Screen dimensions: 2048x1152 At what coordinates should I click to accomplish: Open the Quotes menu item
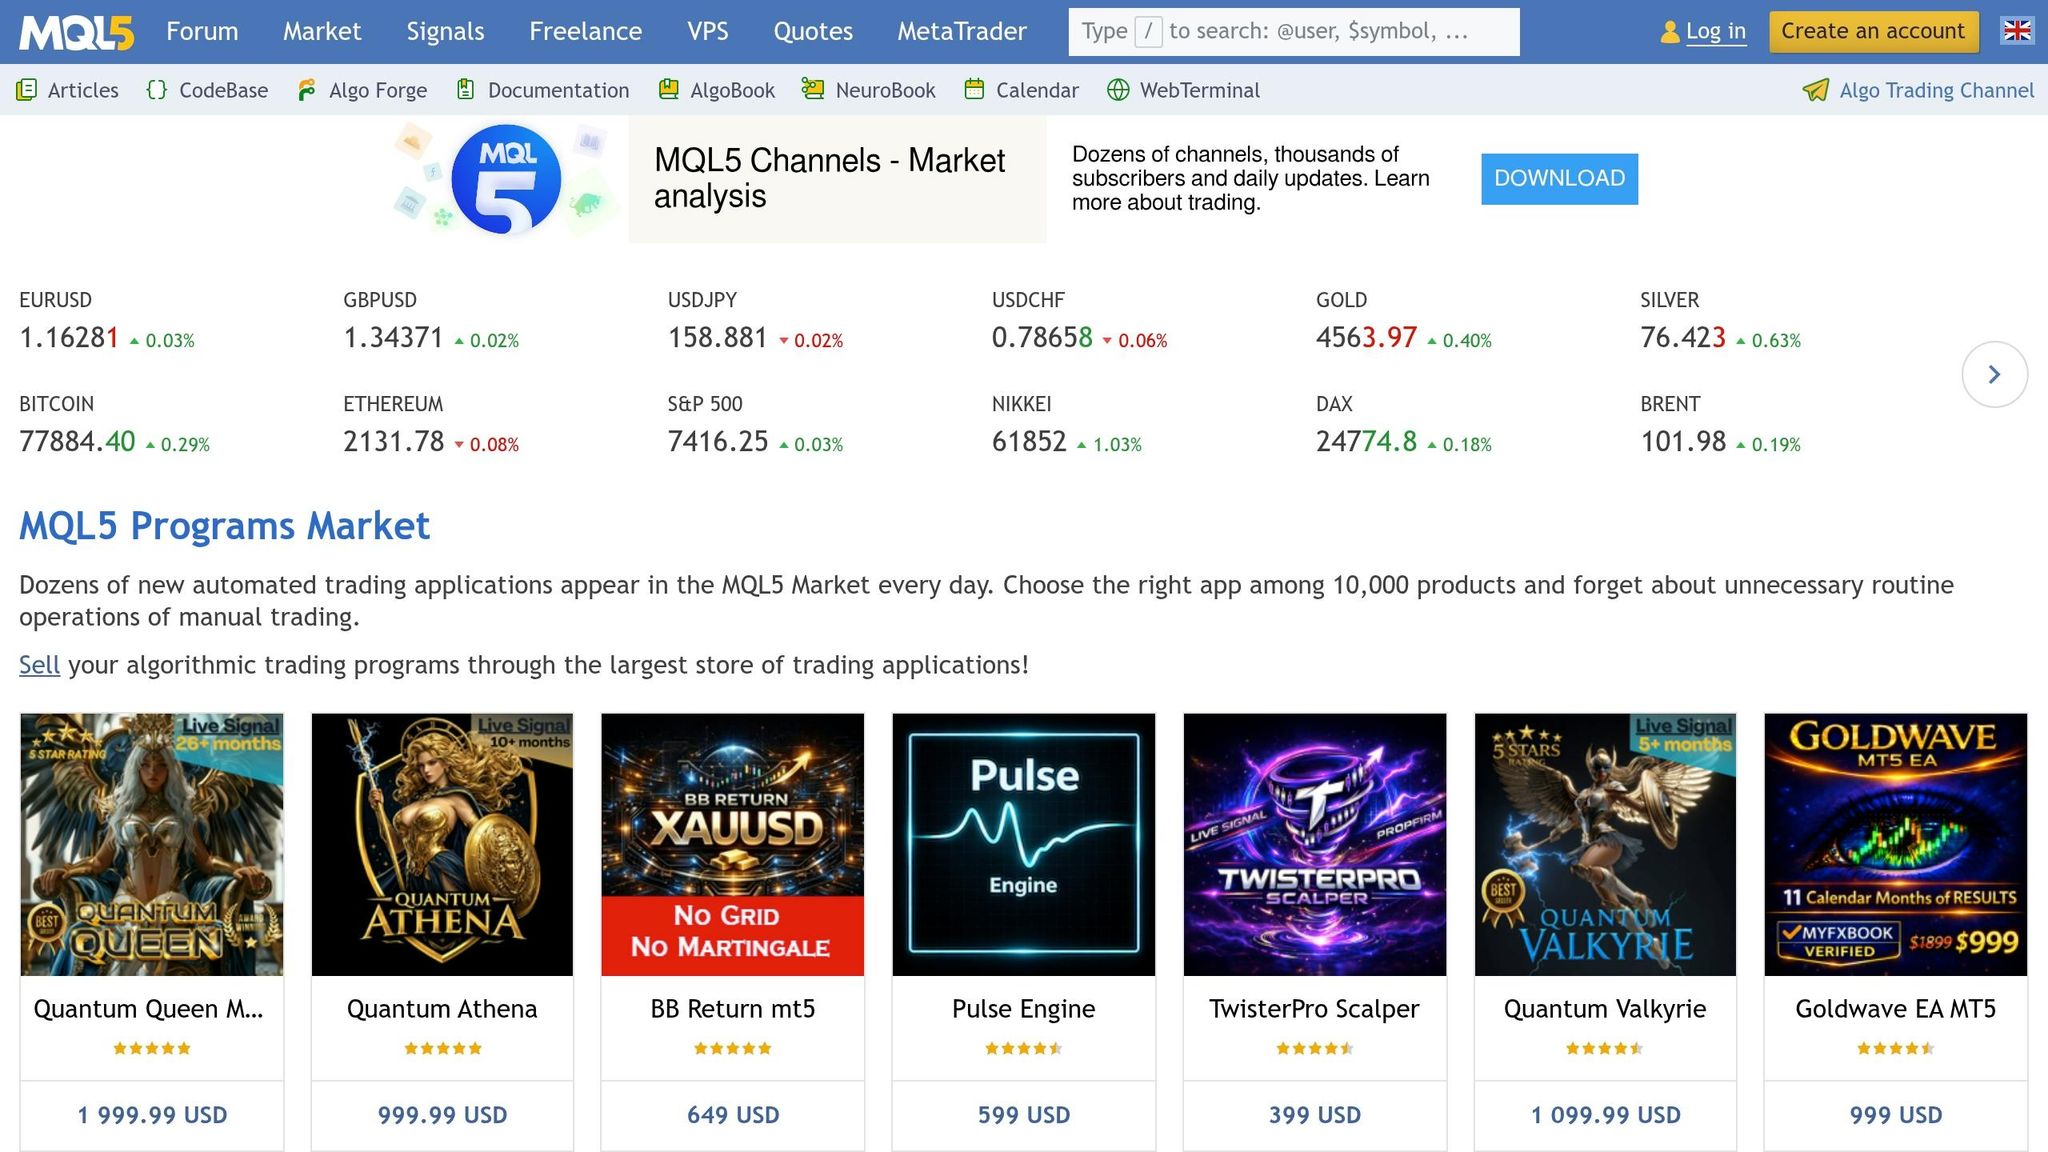click(x=813, y=32)
